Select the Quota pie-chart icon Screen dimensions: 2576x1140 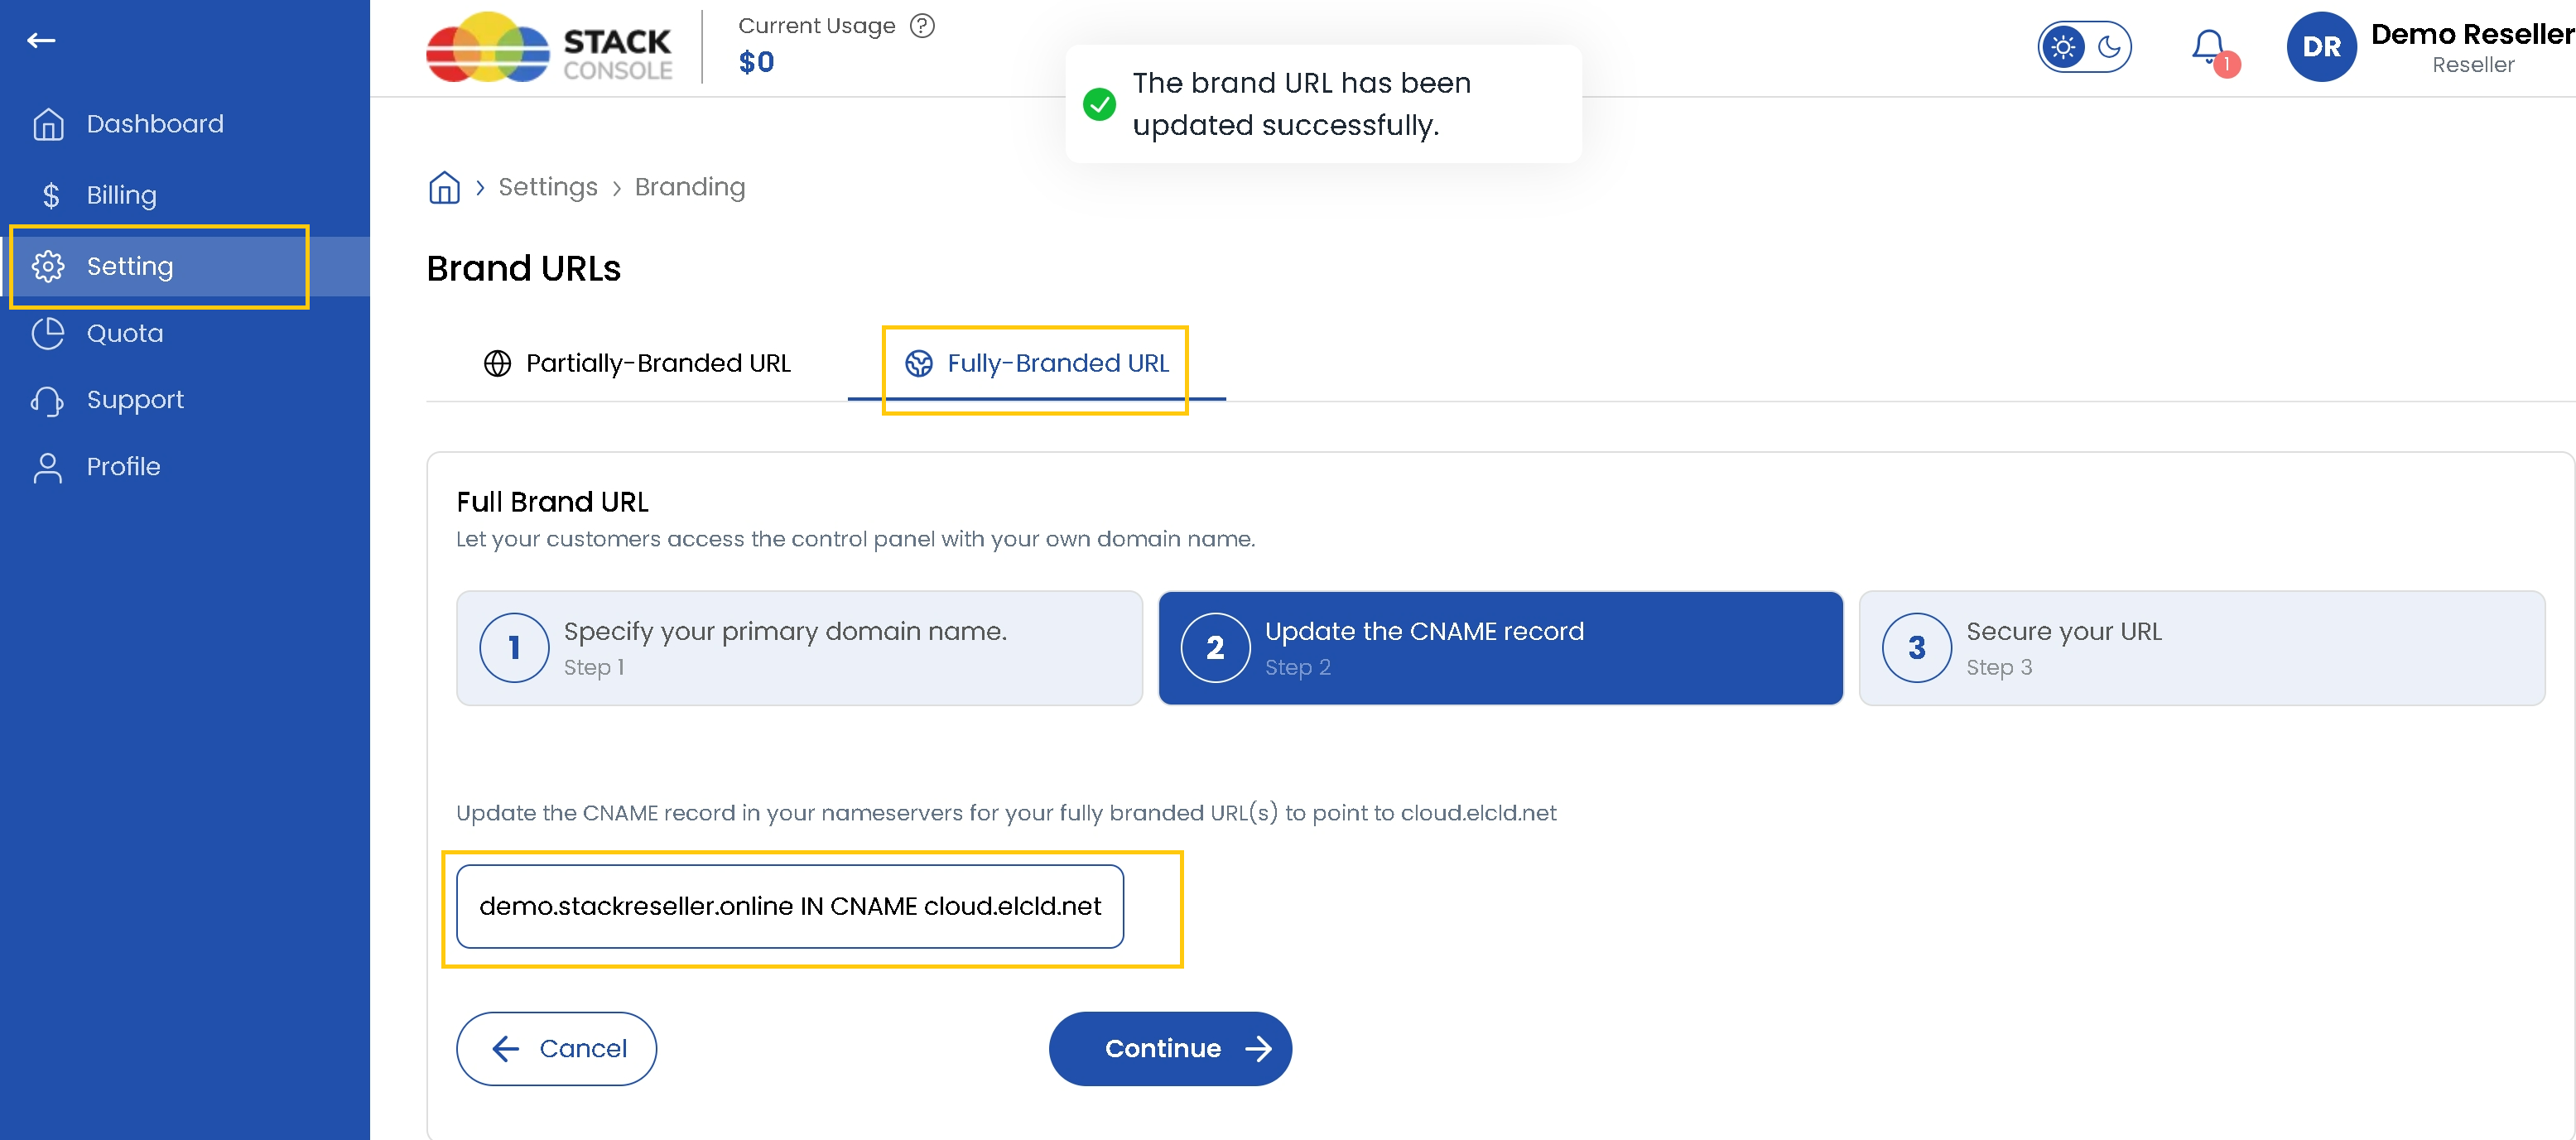[47, 333]
